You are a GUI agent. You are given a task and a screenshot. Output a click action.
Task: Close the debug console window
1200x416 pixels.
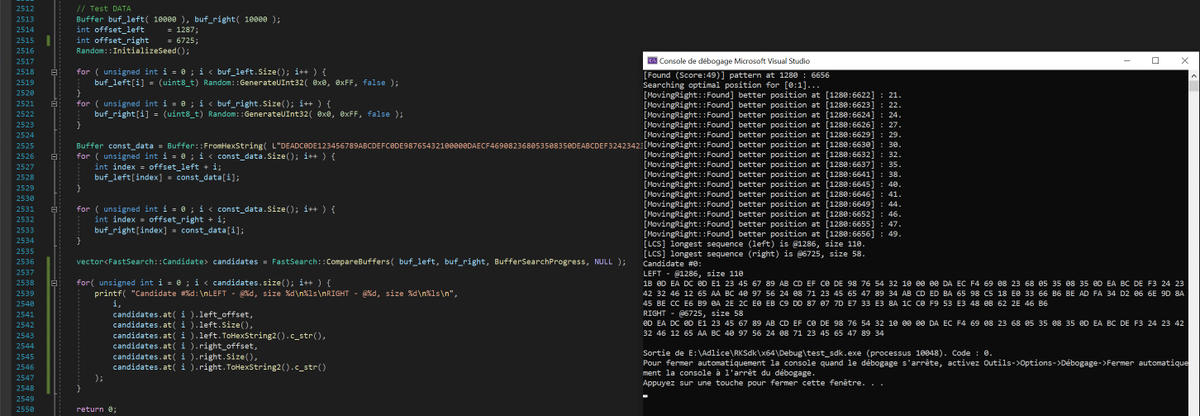tap(1186, 61)
